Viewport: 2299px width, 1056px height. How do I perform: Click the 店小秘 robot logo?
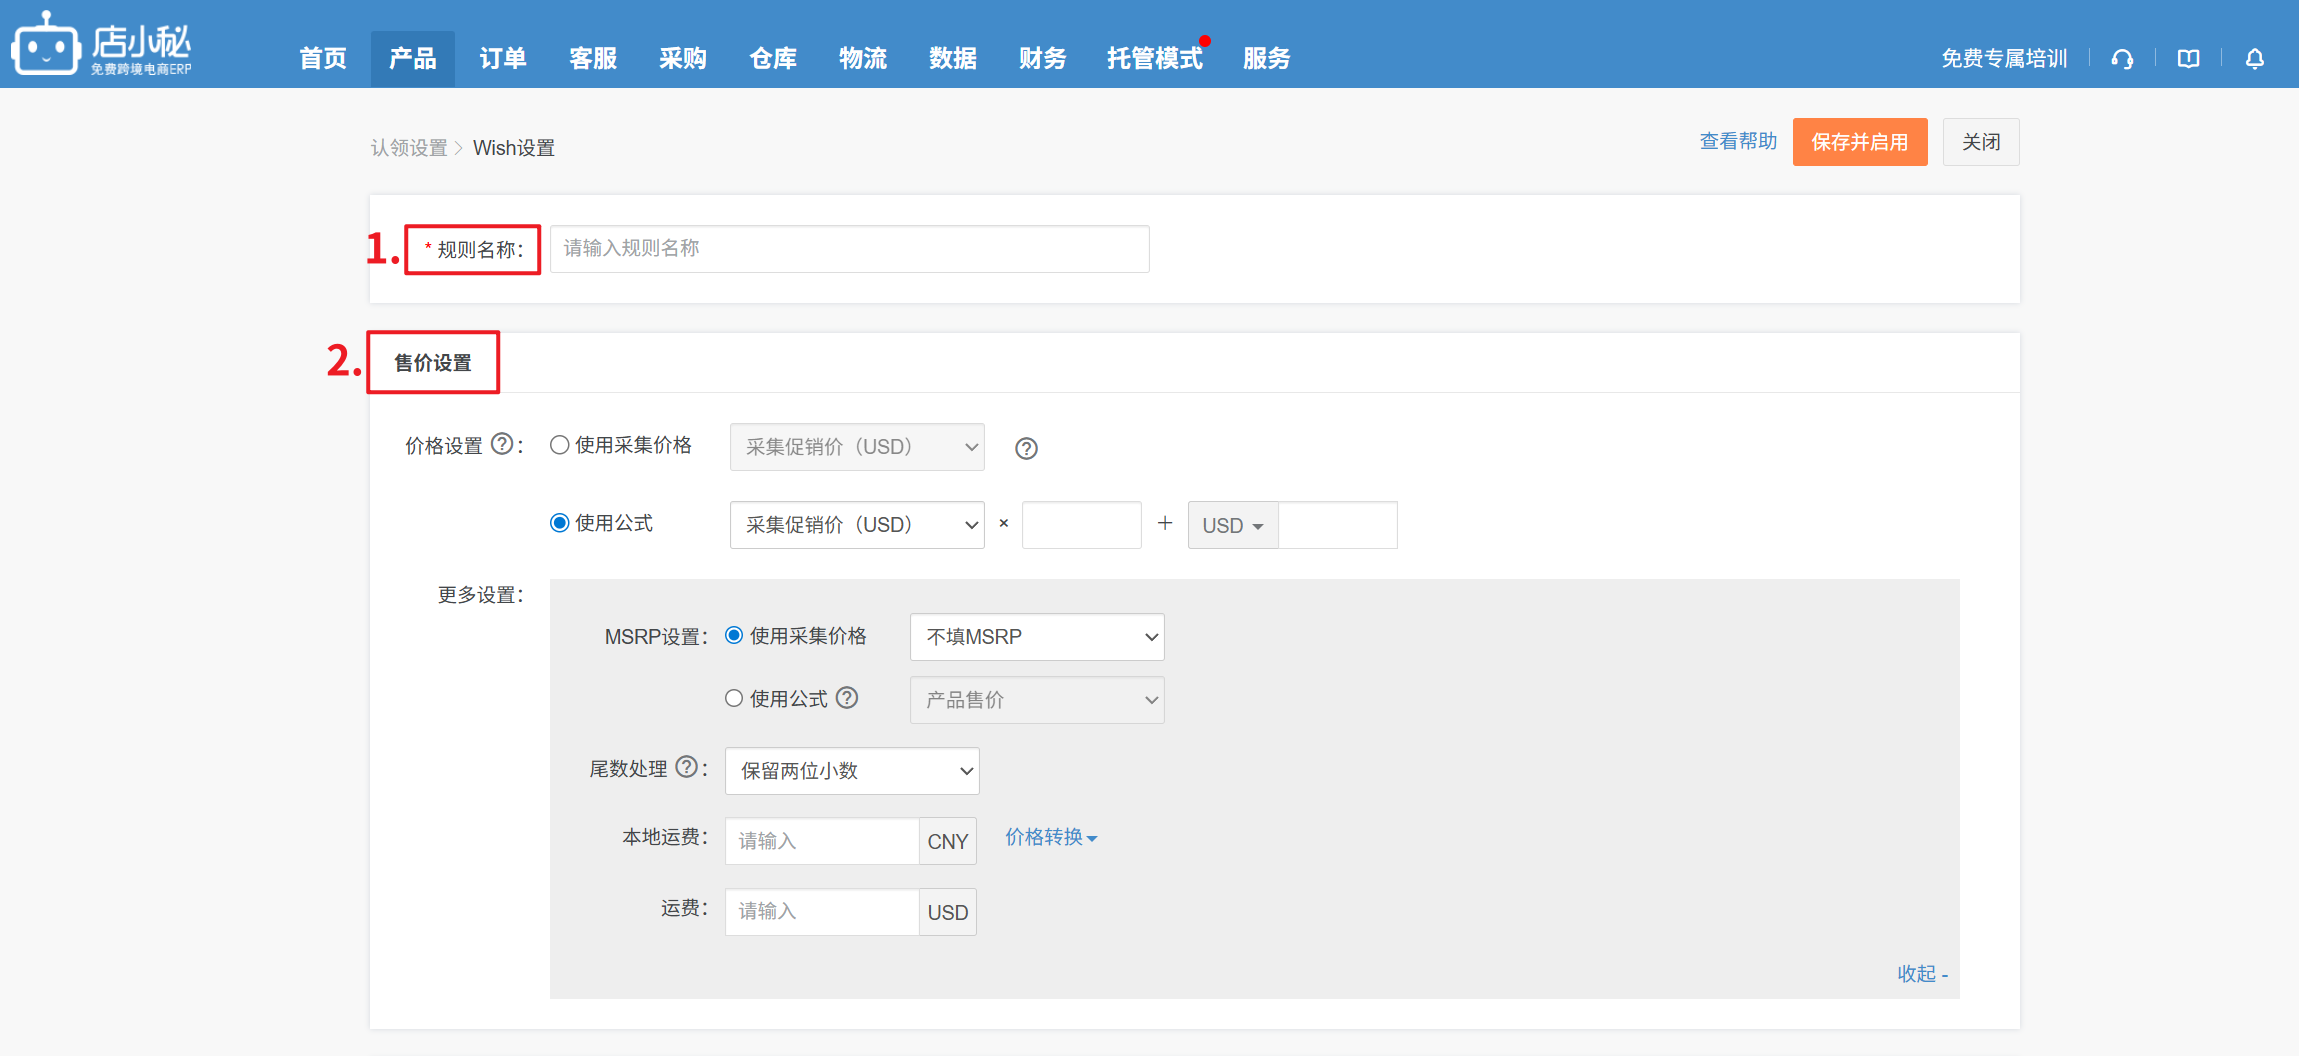coord(46,46)
